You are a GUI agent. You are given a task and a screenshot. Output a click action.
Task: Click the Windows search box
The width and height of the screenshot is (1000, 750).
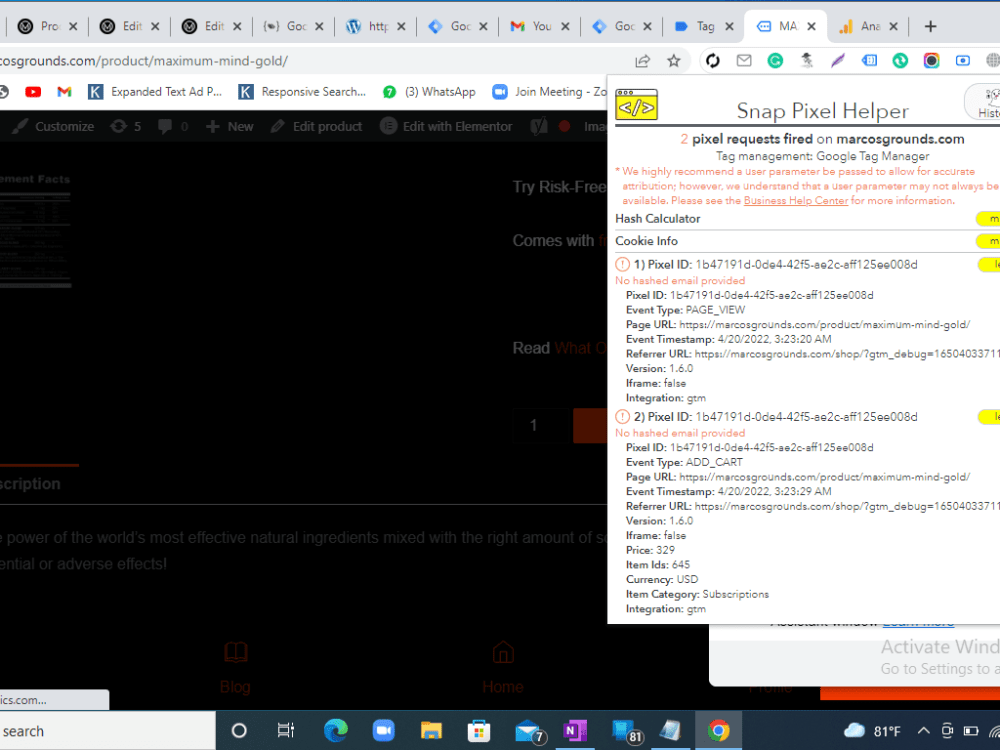[107, 731]
